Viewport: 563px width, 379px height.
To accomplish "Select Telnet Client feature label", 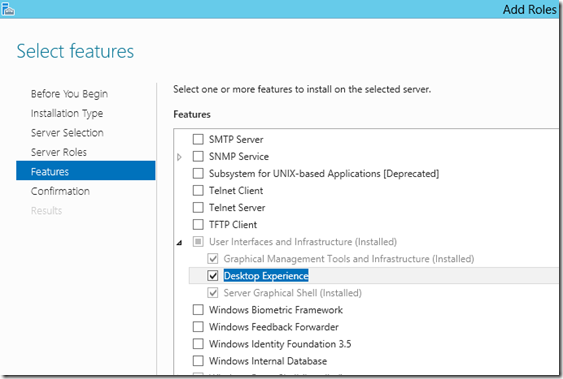I will click(x=236, y=191).
